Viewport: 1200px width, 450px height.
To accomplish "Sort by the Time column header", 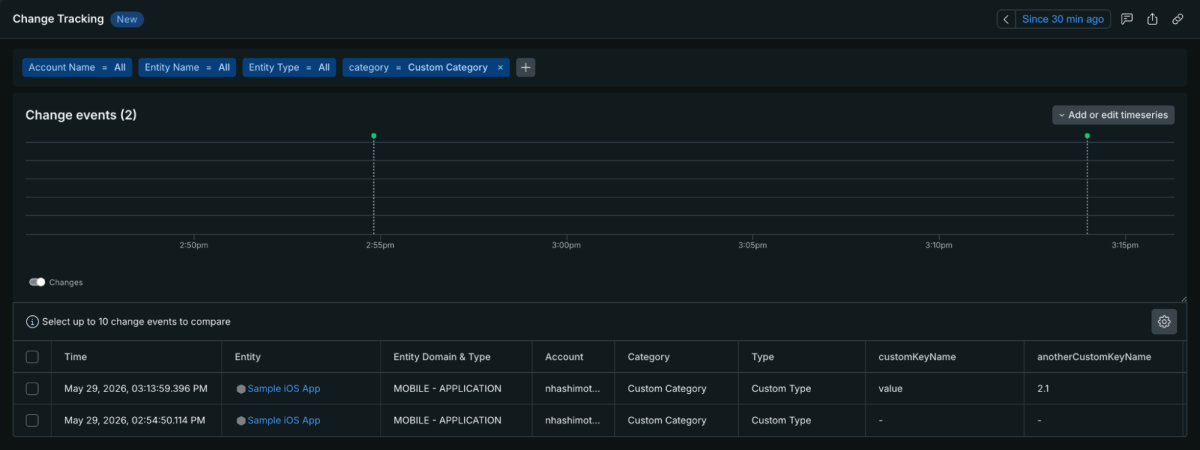I will pyautogui.click(x=76, y=356).
